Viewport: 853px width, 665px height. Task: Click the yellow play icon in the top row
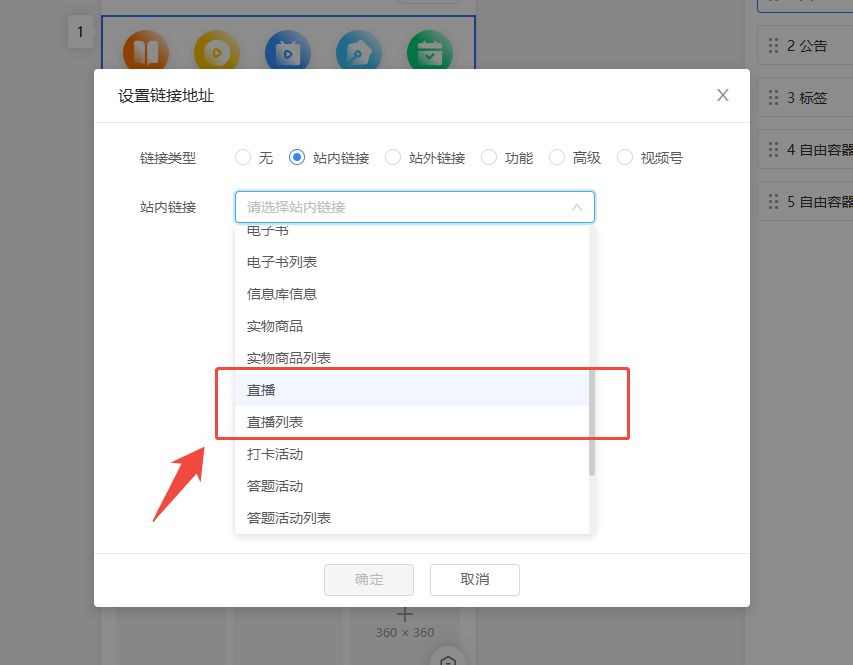pyautogui.click(x=216, y=51)
